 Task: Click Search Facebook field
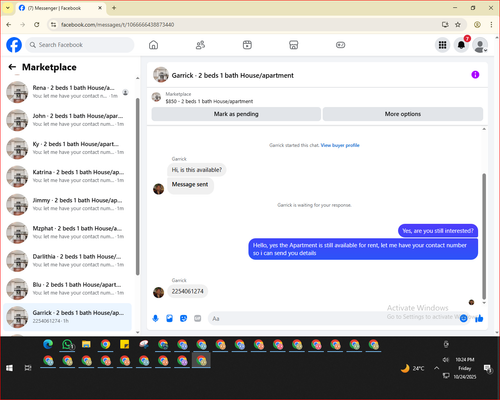coord(80,45)
